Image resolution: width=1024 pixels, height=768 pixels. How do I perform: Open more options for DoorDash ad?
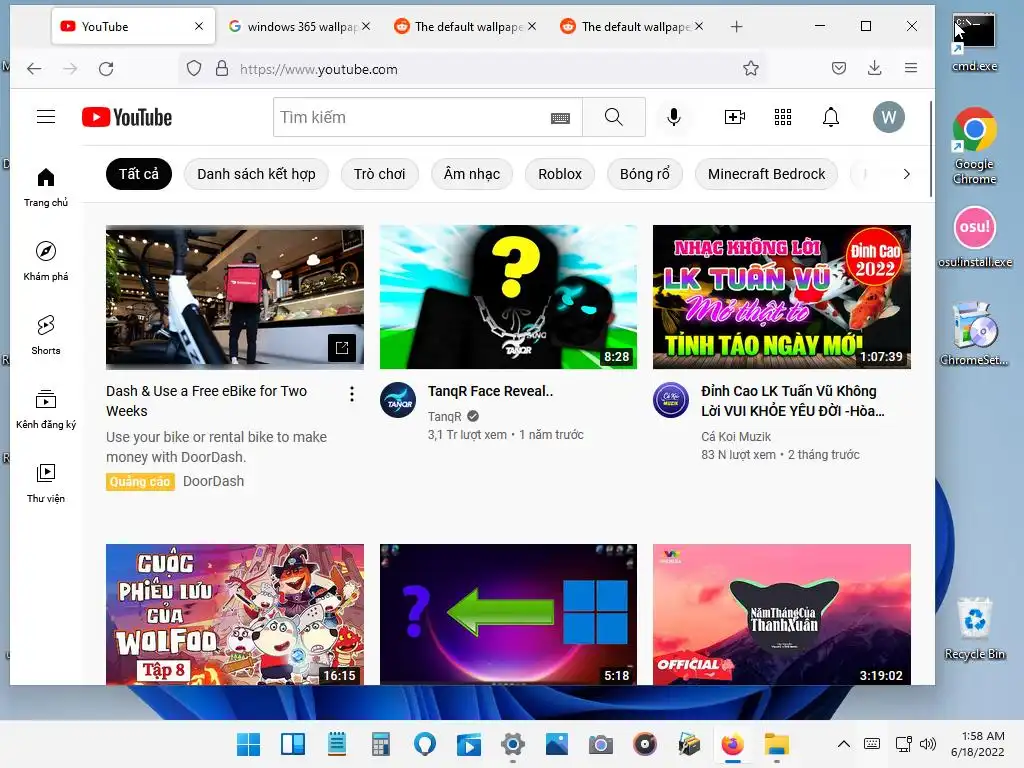[351, 394]
